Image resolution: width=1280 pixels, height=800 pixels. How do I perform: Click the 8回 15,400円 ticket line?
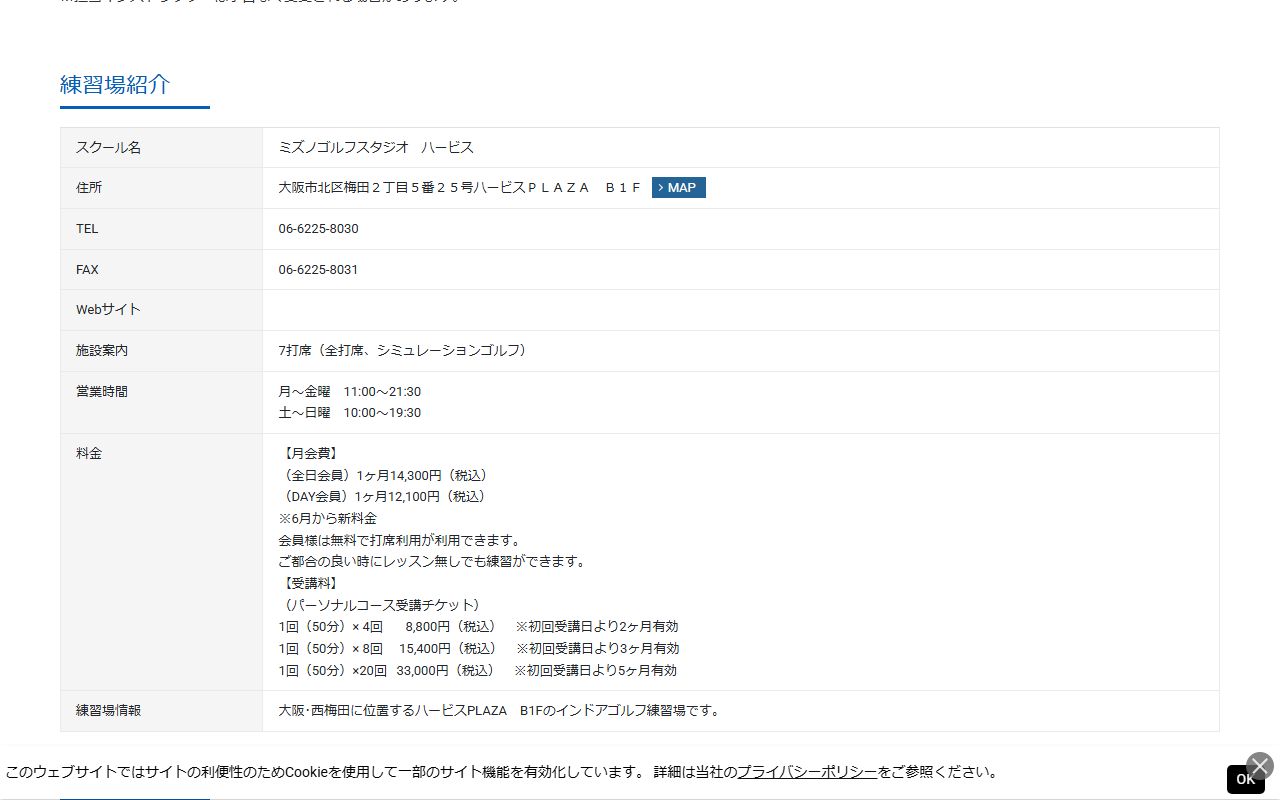(x=478, y=649)
